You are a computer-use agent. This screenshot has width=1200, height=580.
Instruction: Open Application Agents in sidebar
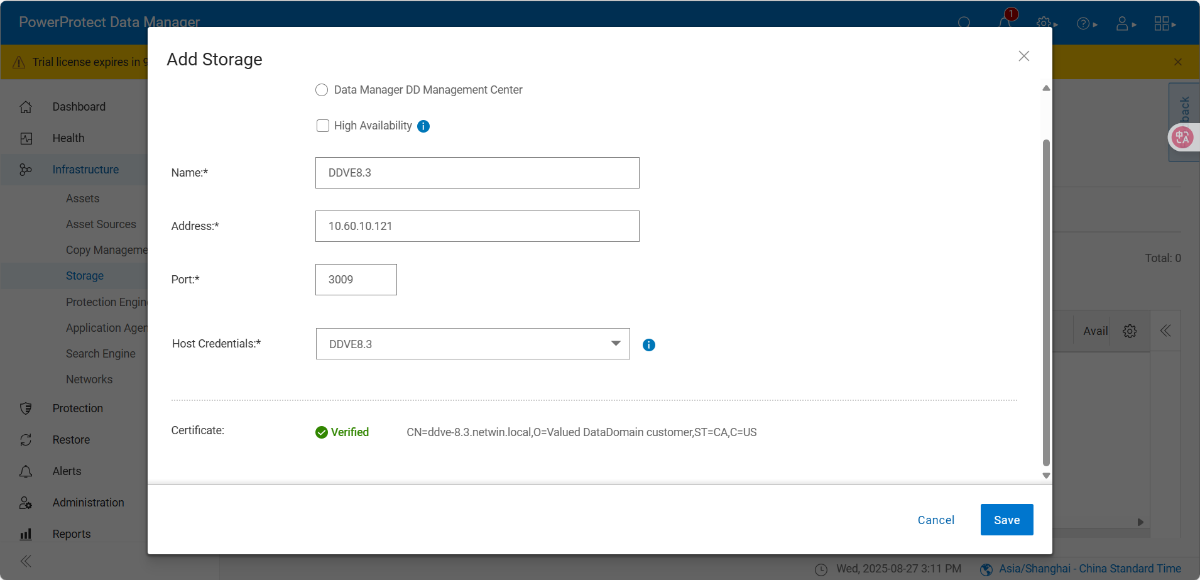click(x=107, y=328)
